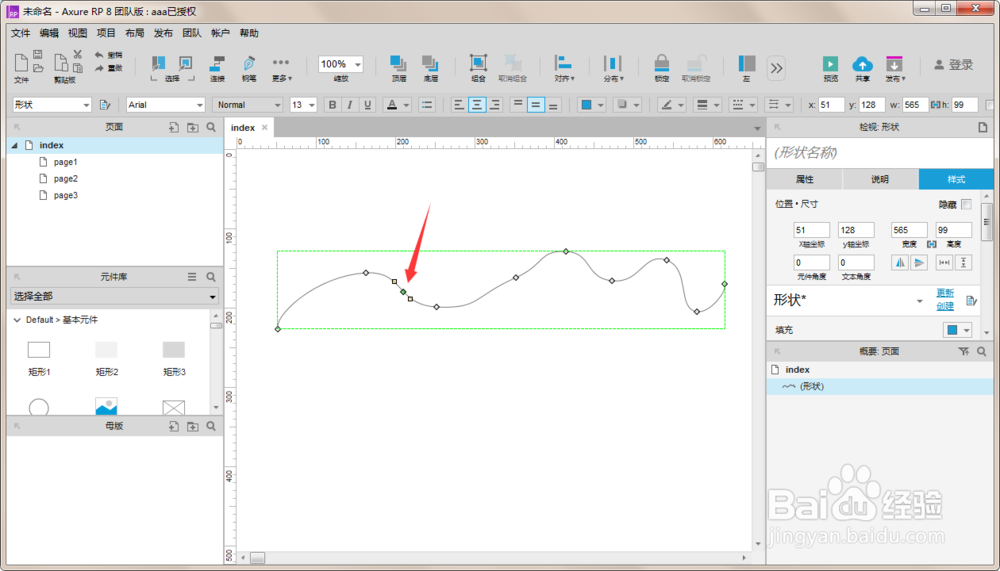Collapse the index page tree node
The height and width of the screenshot is (571, 1000).
(x=15, y=145)
